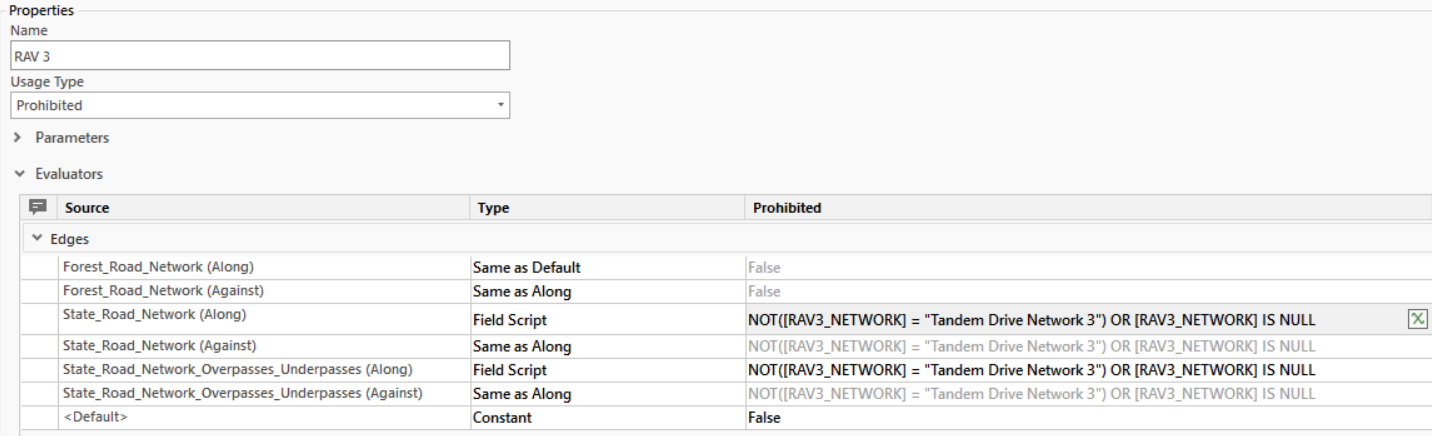Click the State_Road_Network (Along) script expression
Screen dimensions: 1432x436
tap(1031, 320)
